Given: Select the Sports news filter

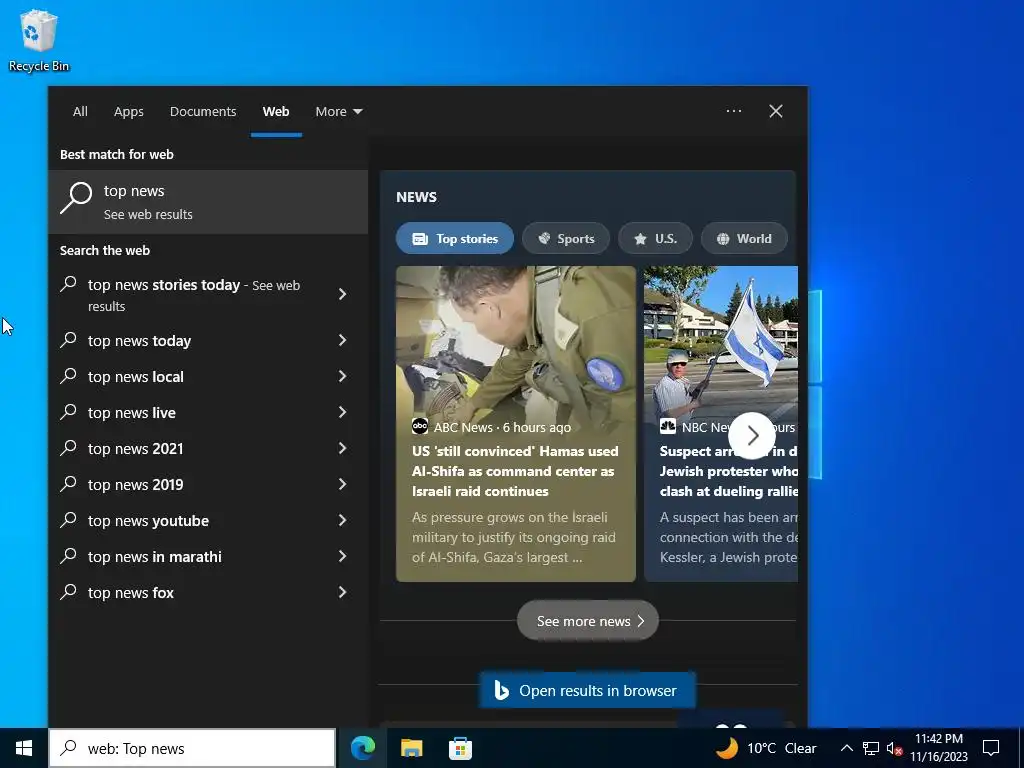Looking at the screenshot, I should pyautogui.click(x=566, y=239).
